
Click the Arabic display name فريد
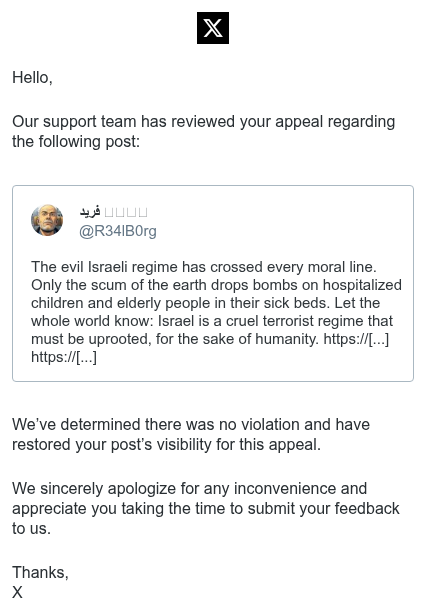90,212
